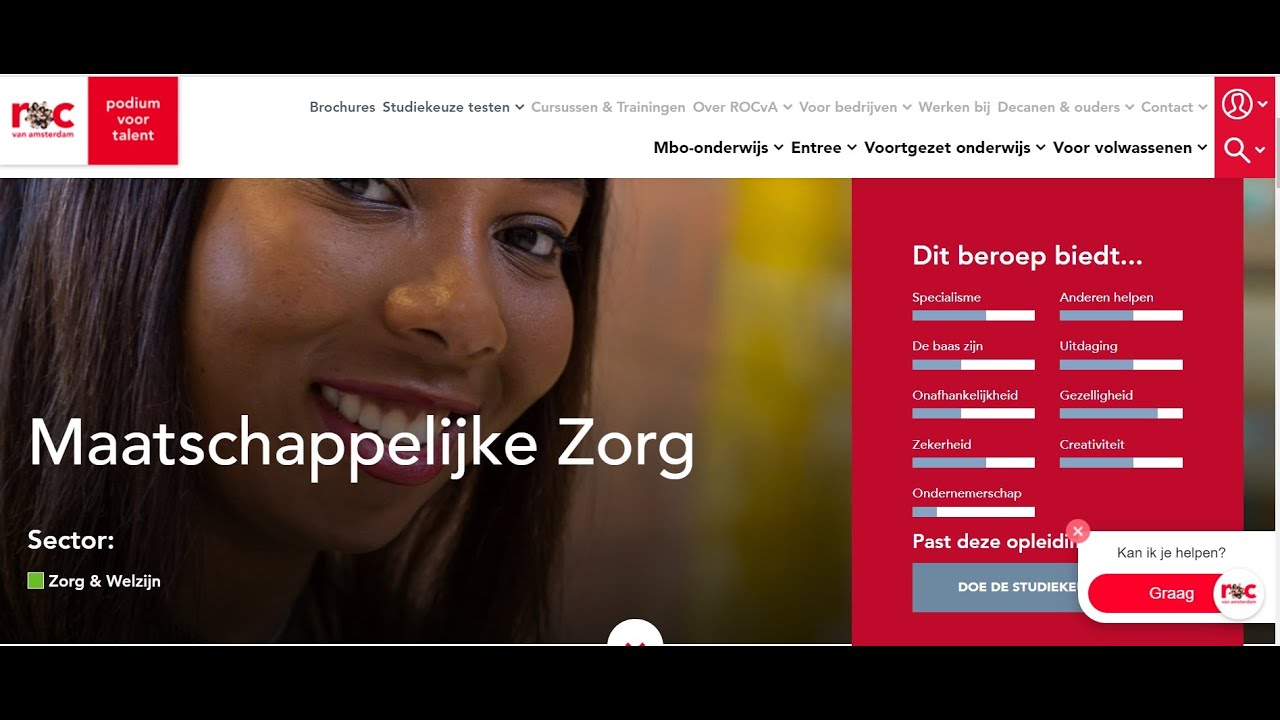Open the search magnifier icon
This screenshot has width=1280, height=720.
tap(1245, 151)
